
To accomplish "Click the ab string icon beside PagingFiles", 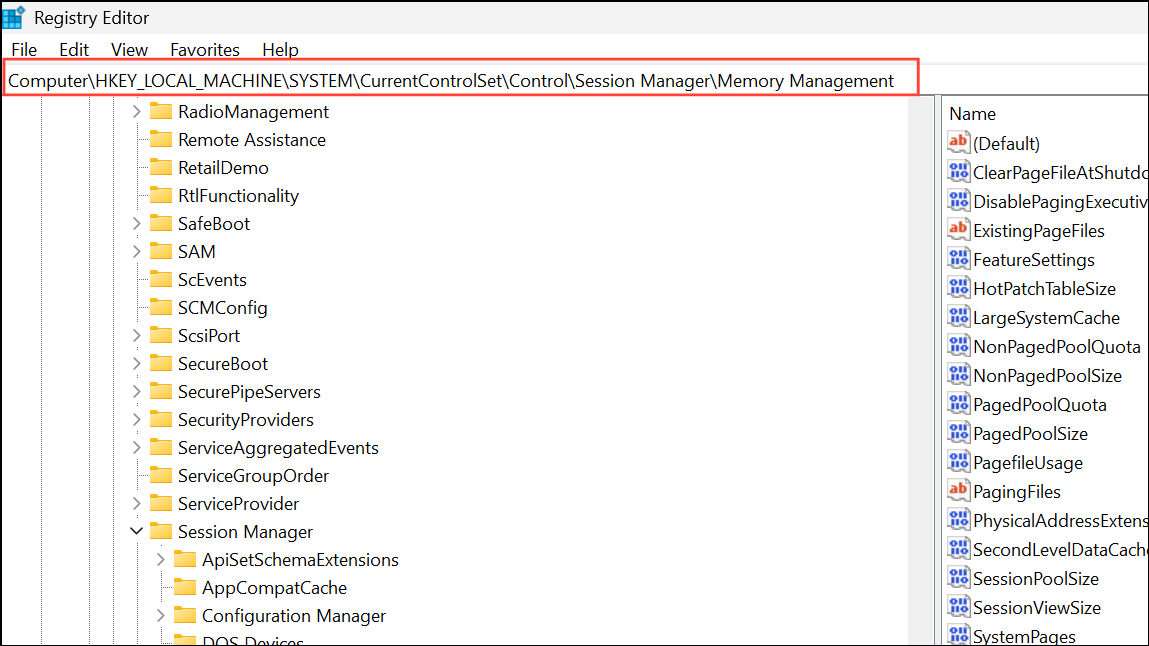I will pos(958,491).
